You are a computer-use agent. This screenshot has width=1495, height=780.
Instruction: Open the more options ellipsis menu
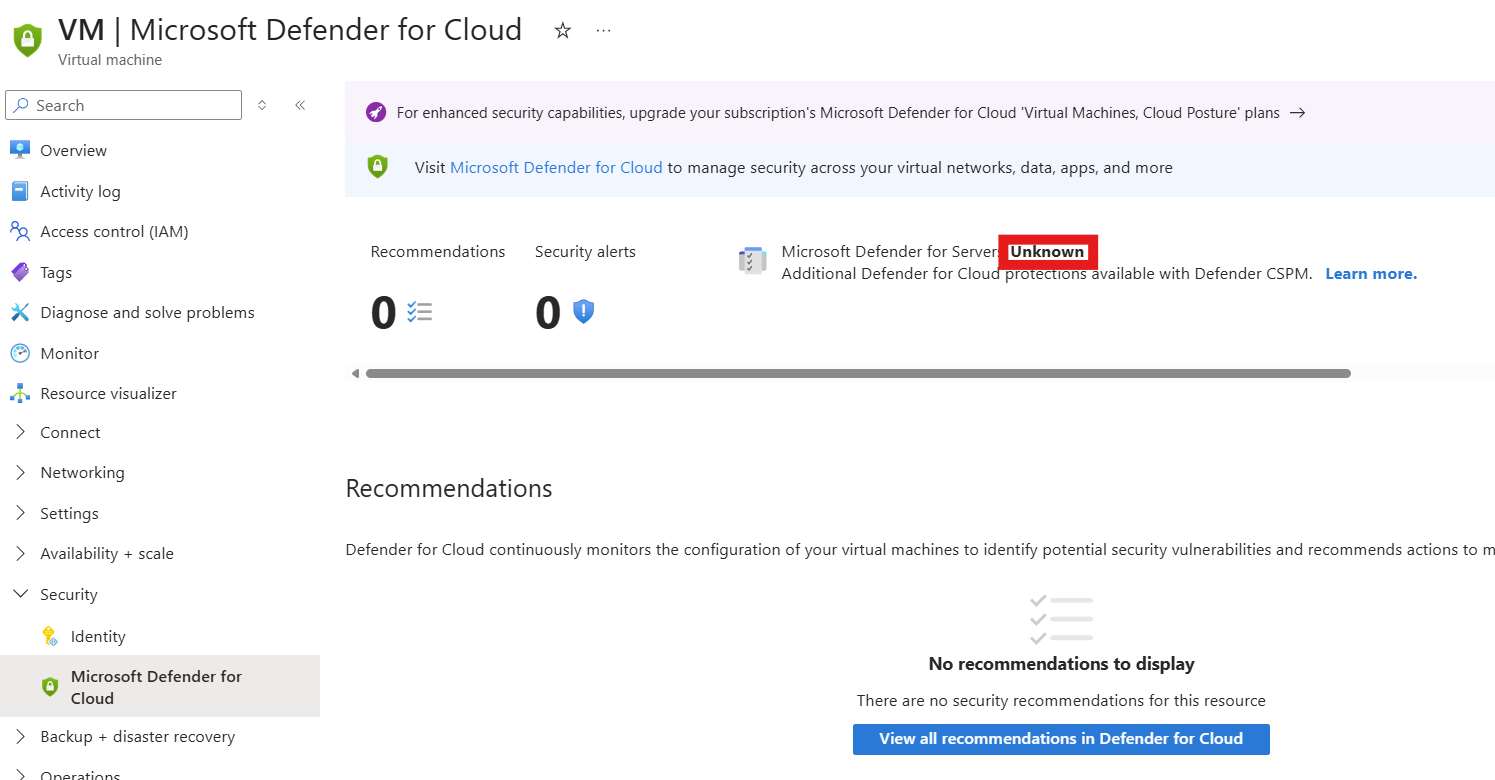tap(603, 30)
